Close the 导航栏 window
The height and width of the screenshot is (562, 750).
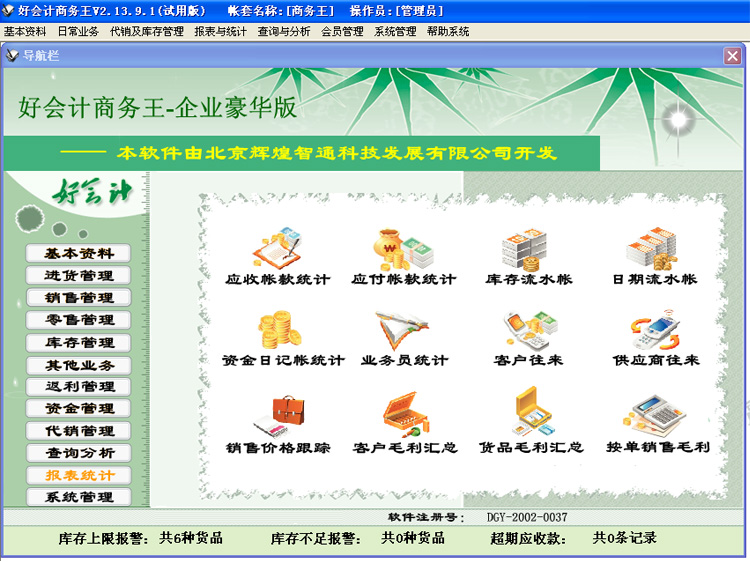(x=732, y=56)
